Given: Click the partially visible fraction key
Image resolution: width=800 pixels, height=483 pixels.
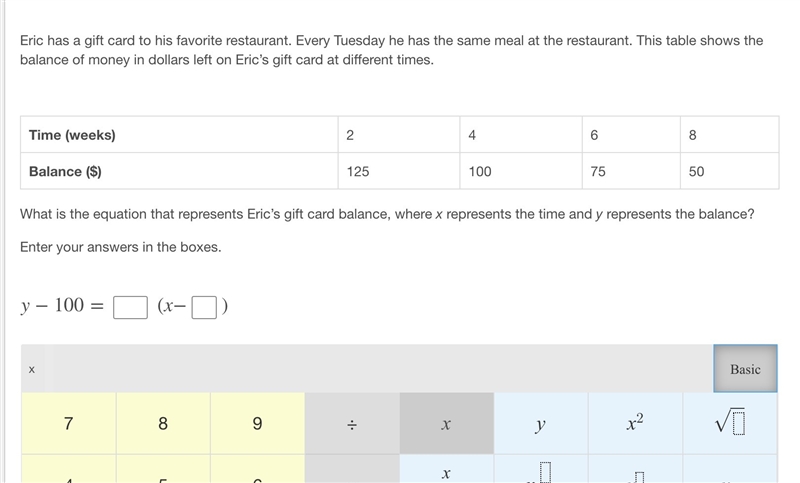Looking at the screenshot, I should [446, 469].
